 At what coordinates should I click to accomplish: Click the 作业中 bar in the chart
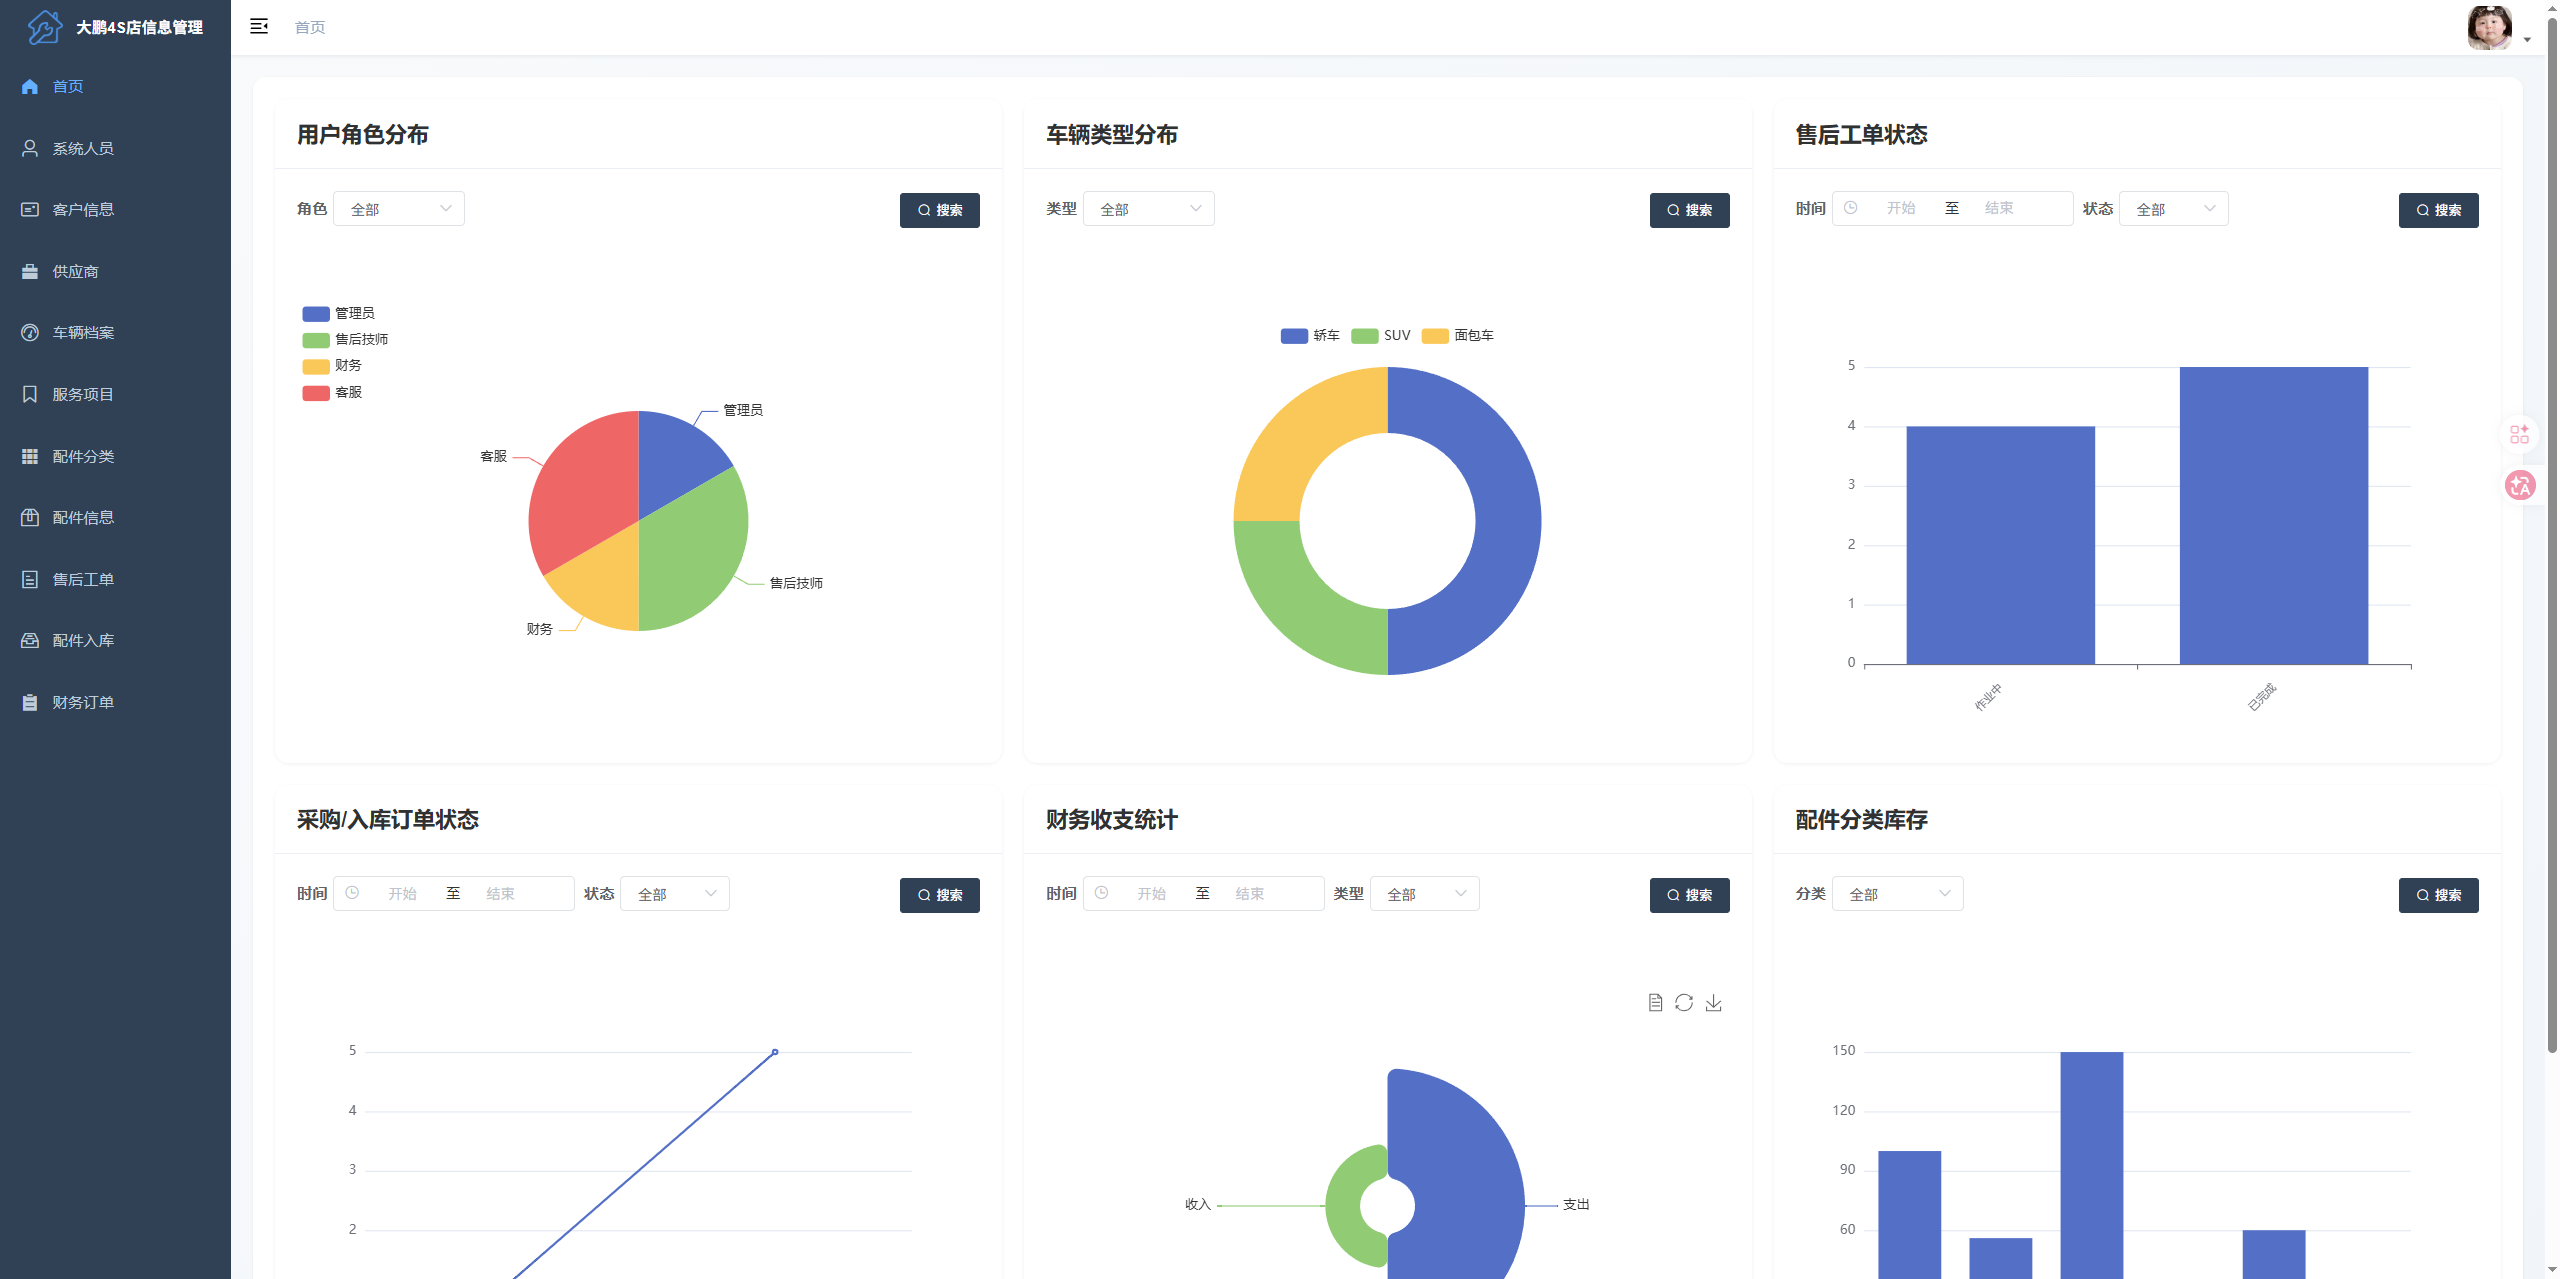2000,545
